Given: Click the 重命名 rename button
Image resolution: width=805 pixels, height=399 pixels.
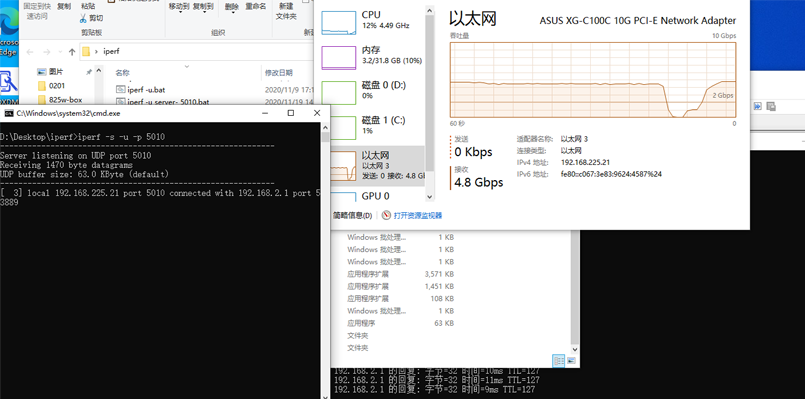Looking at the screenshot, I should (256, 7).
